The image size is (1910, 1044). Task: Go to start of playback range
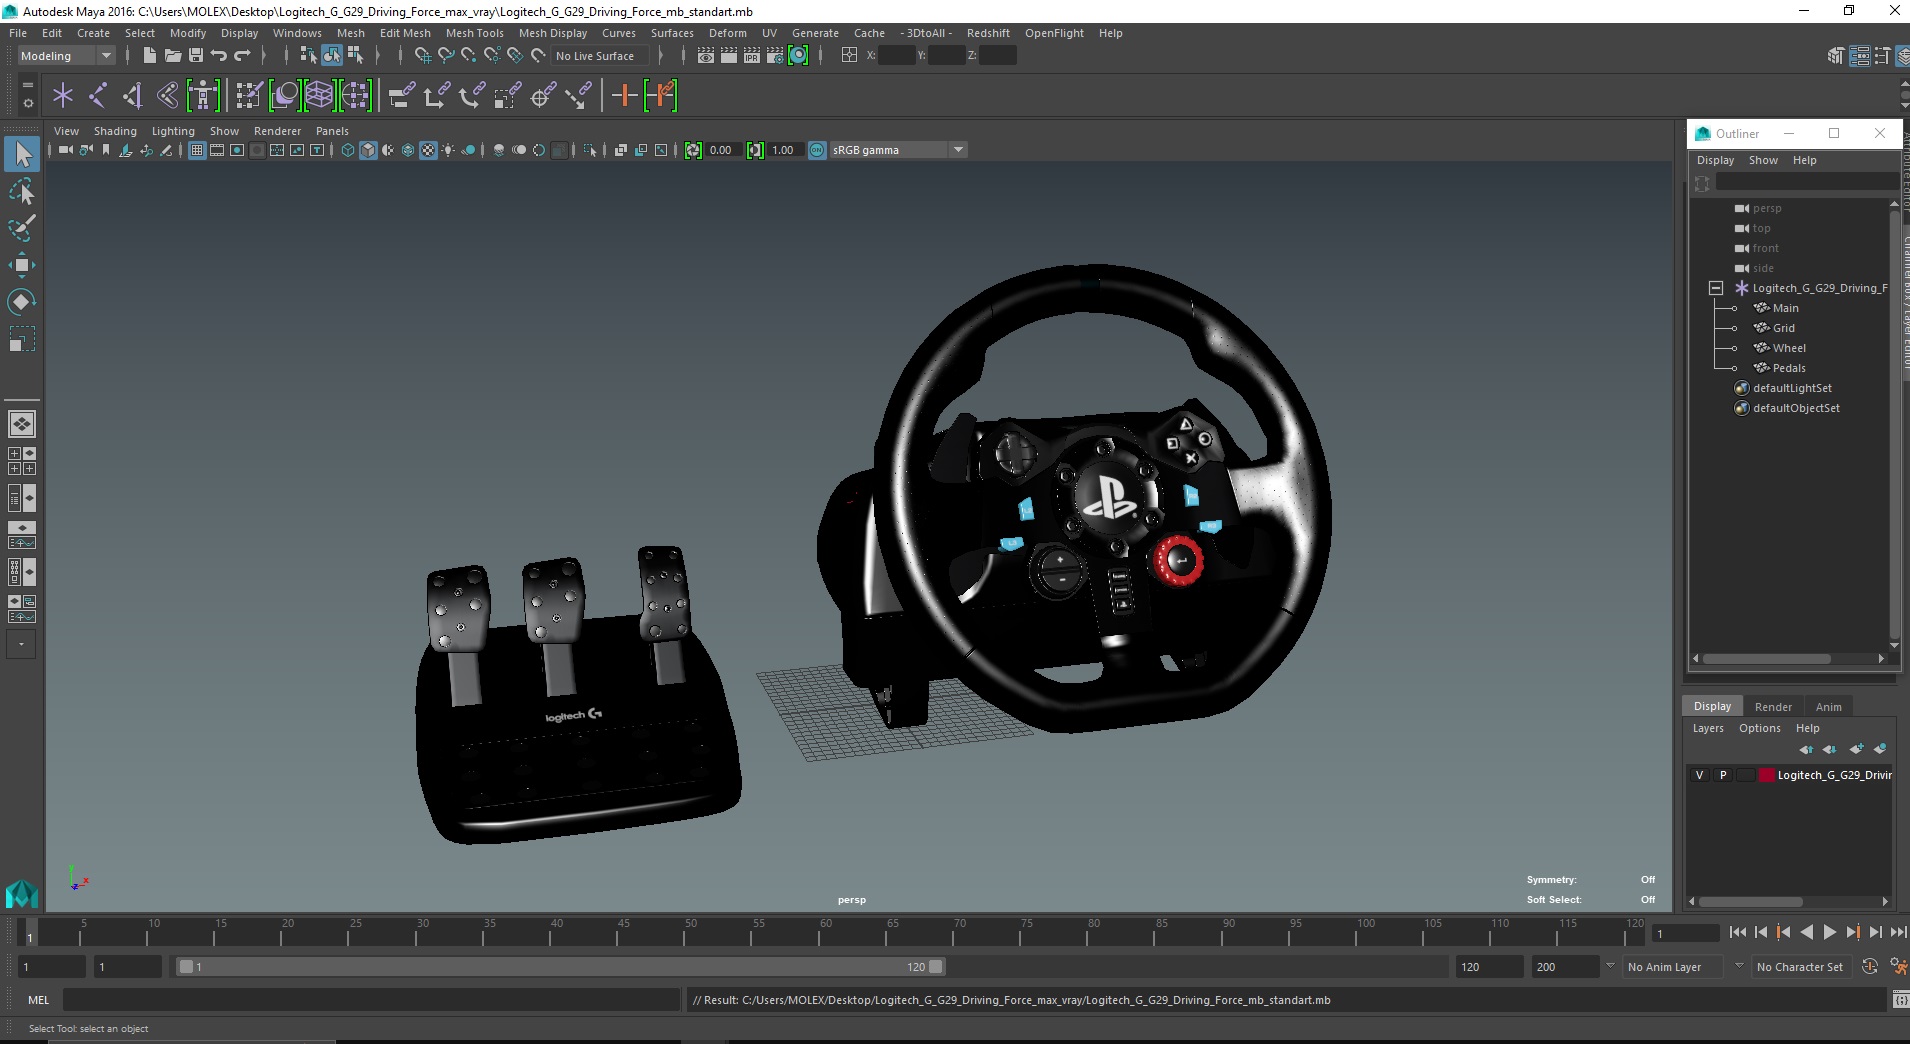point(1738,932)
